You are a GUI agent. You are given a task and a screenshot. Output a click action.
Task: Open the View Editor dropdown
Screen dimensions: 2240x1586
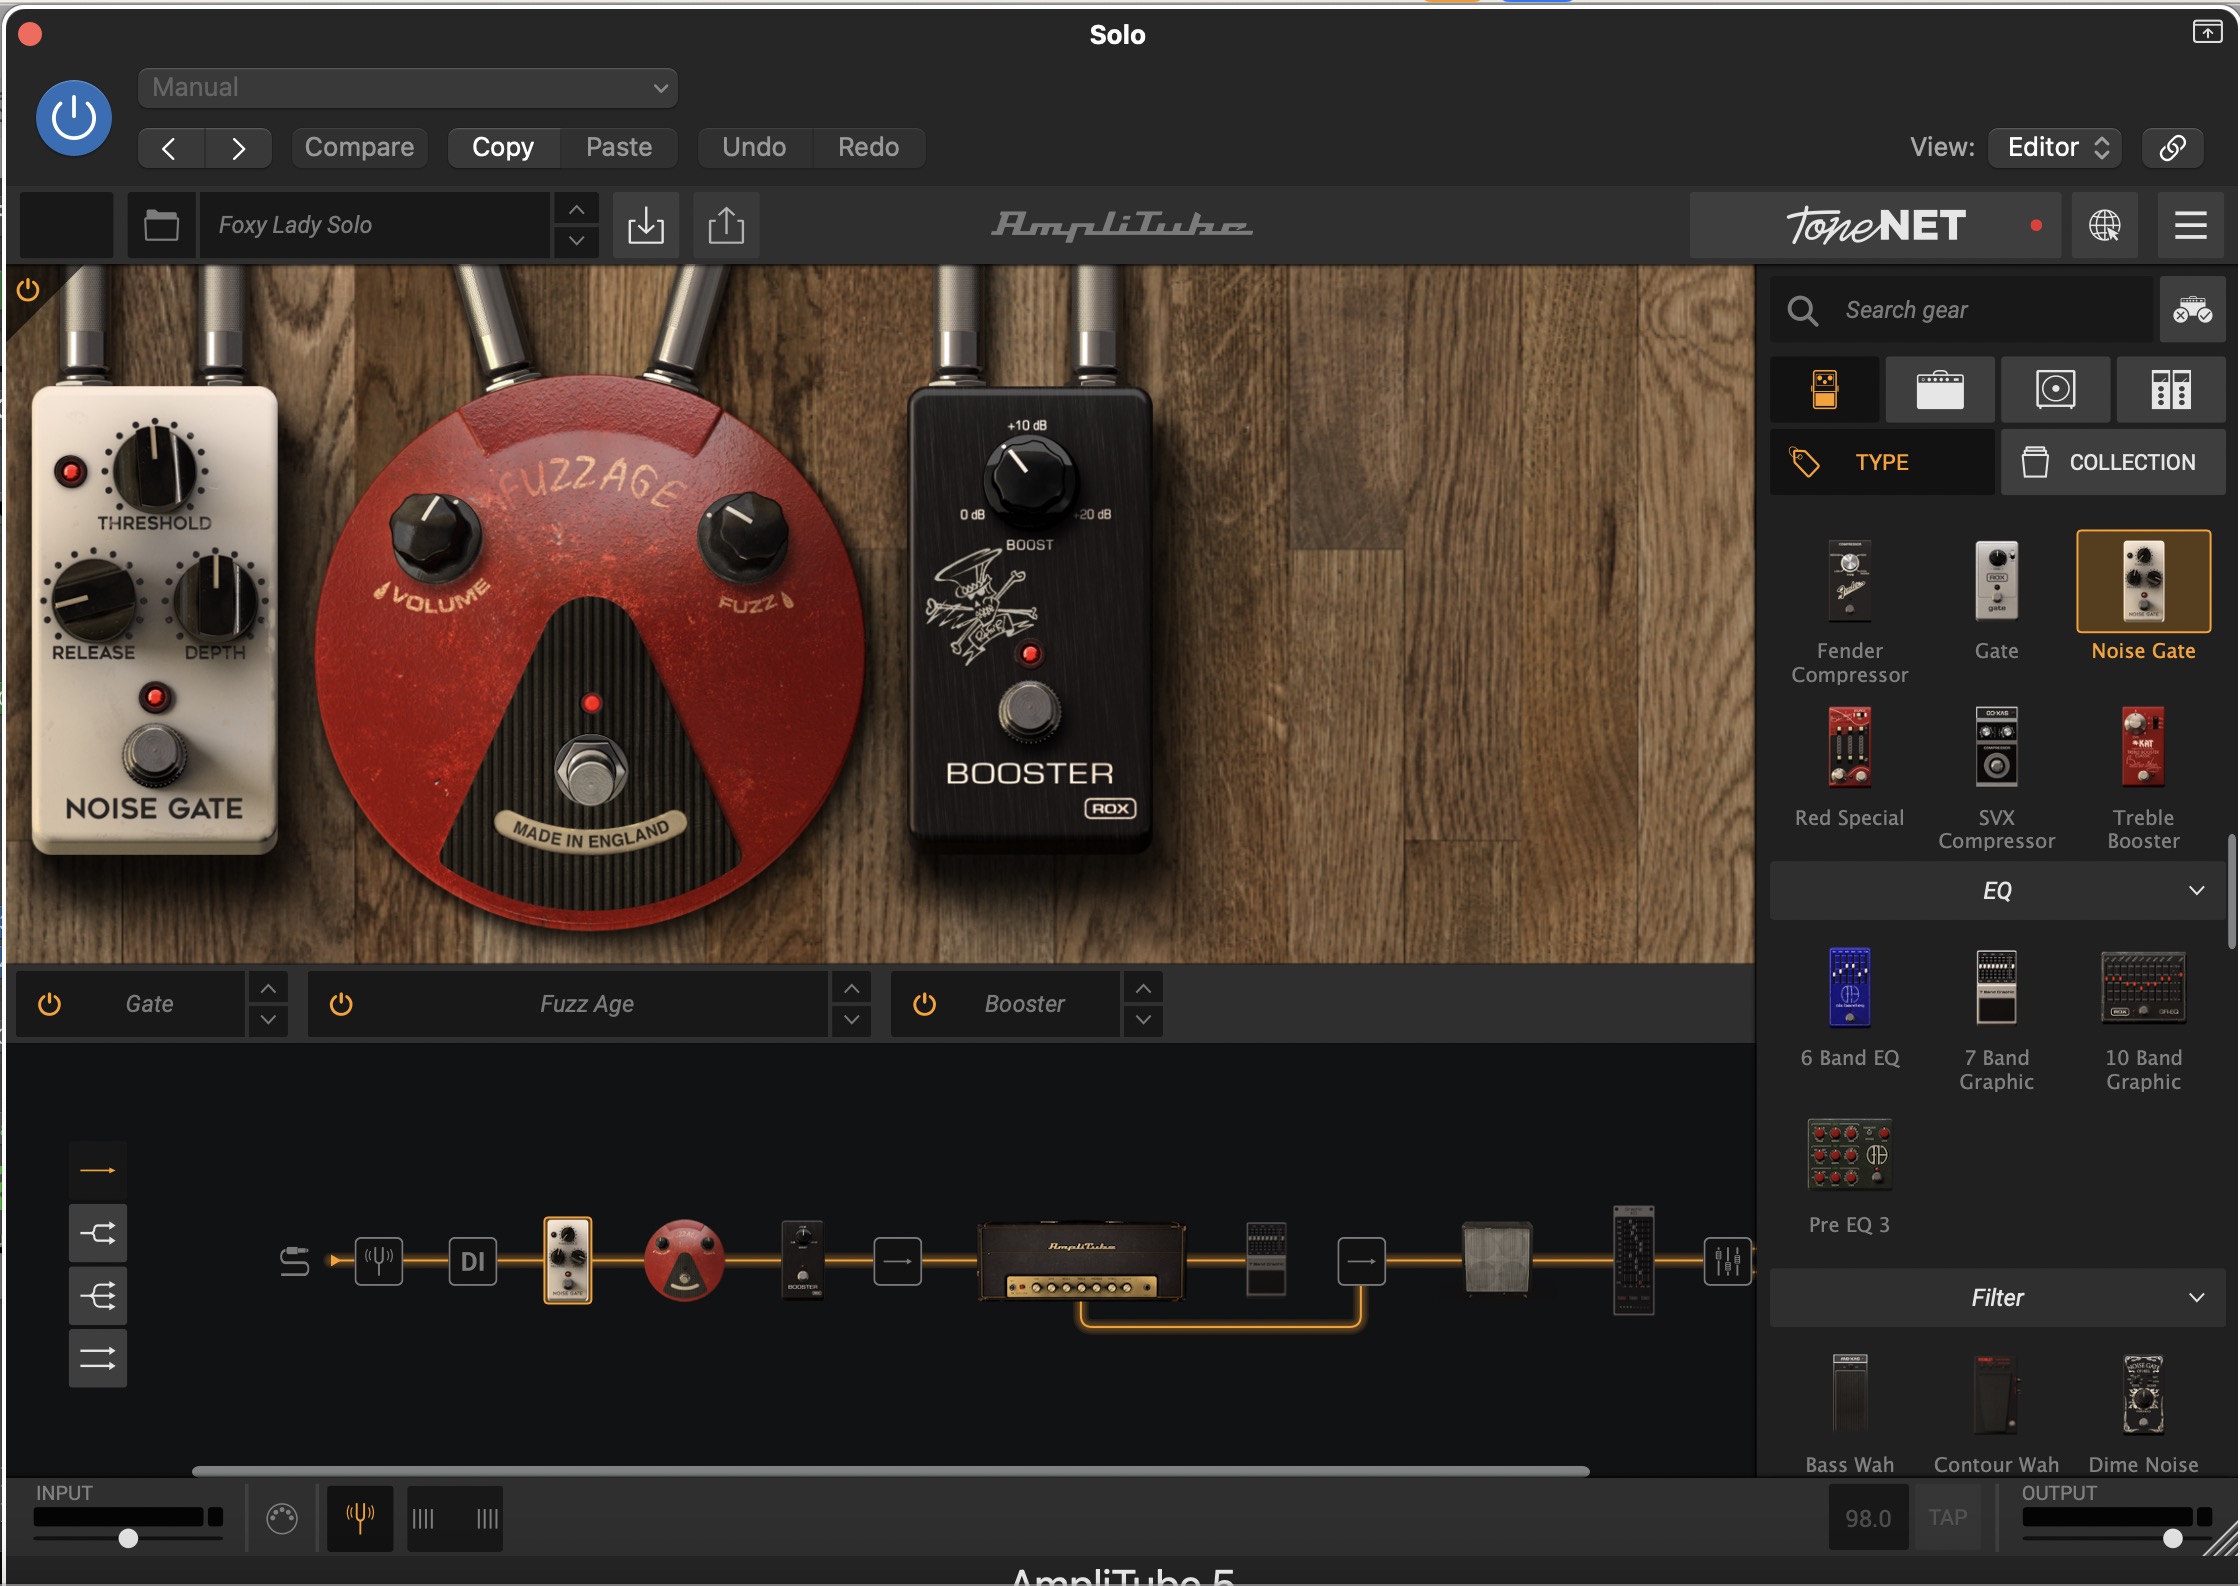pyautogui.click(x=2057, y=148)
